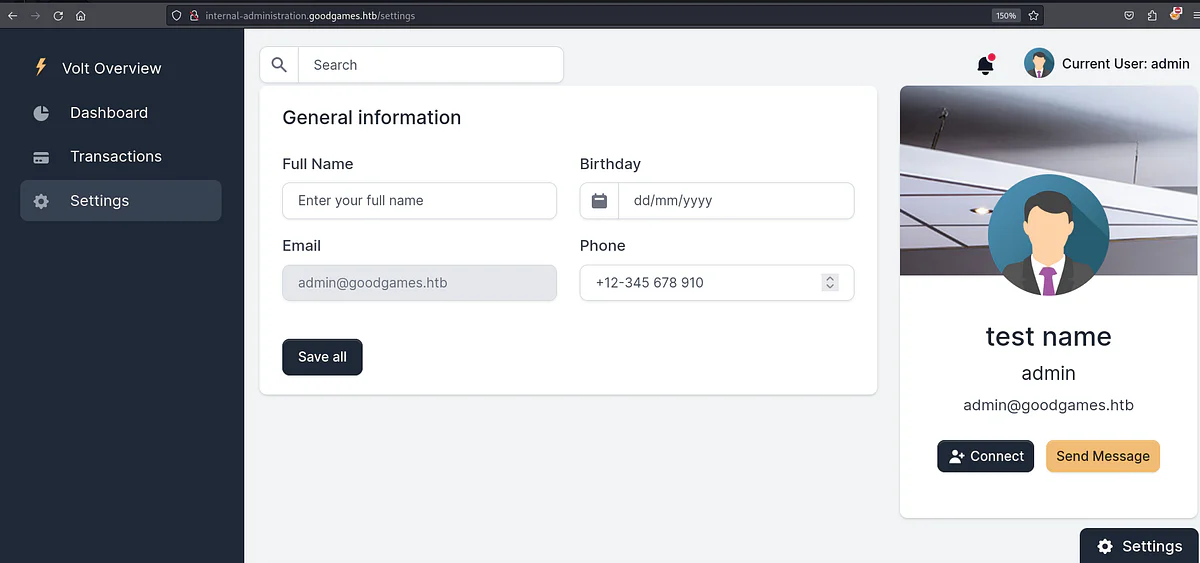Open notifications bell icon
Image resolution: width=1200 pixels, height=563 pixels.
point(986,65)
